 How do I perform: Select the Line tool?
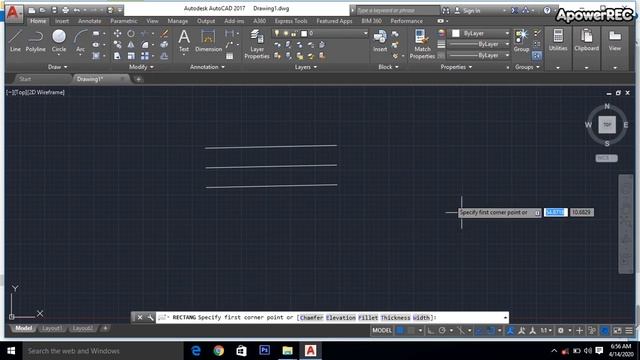tap(15, 41)
